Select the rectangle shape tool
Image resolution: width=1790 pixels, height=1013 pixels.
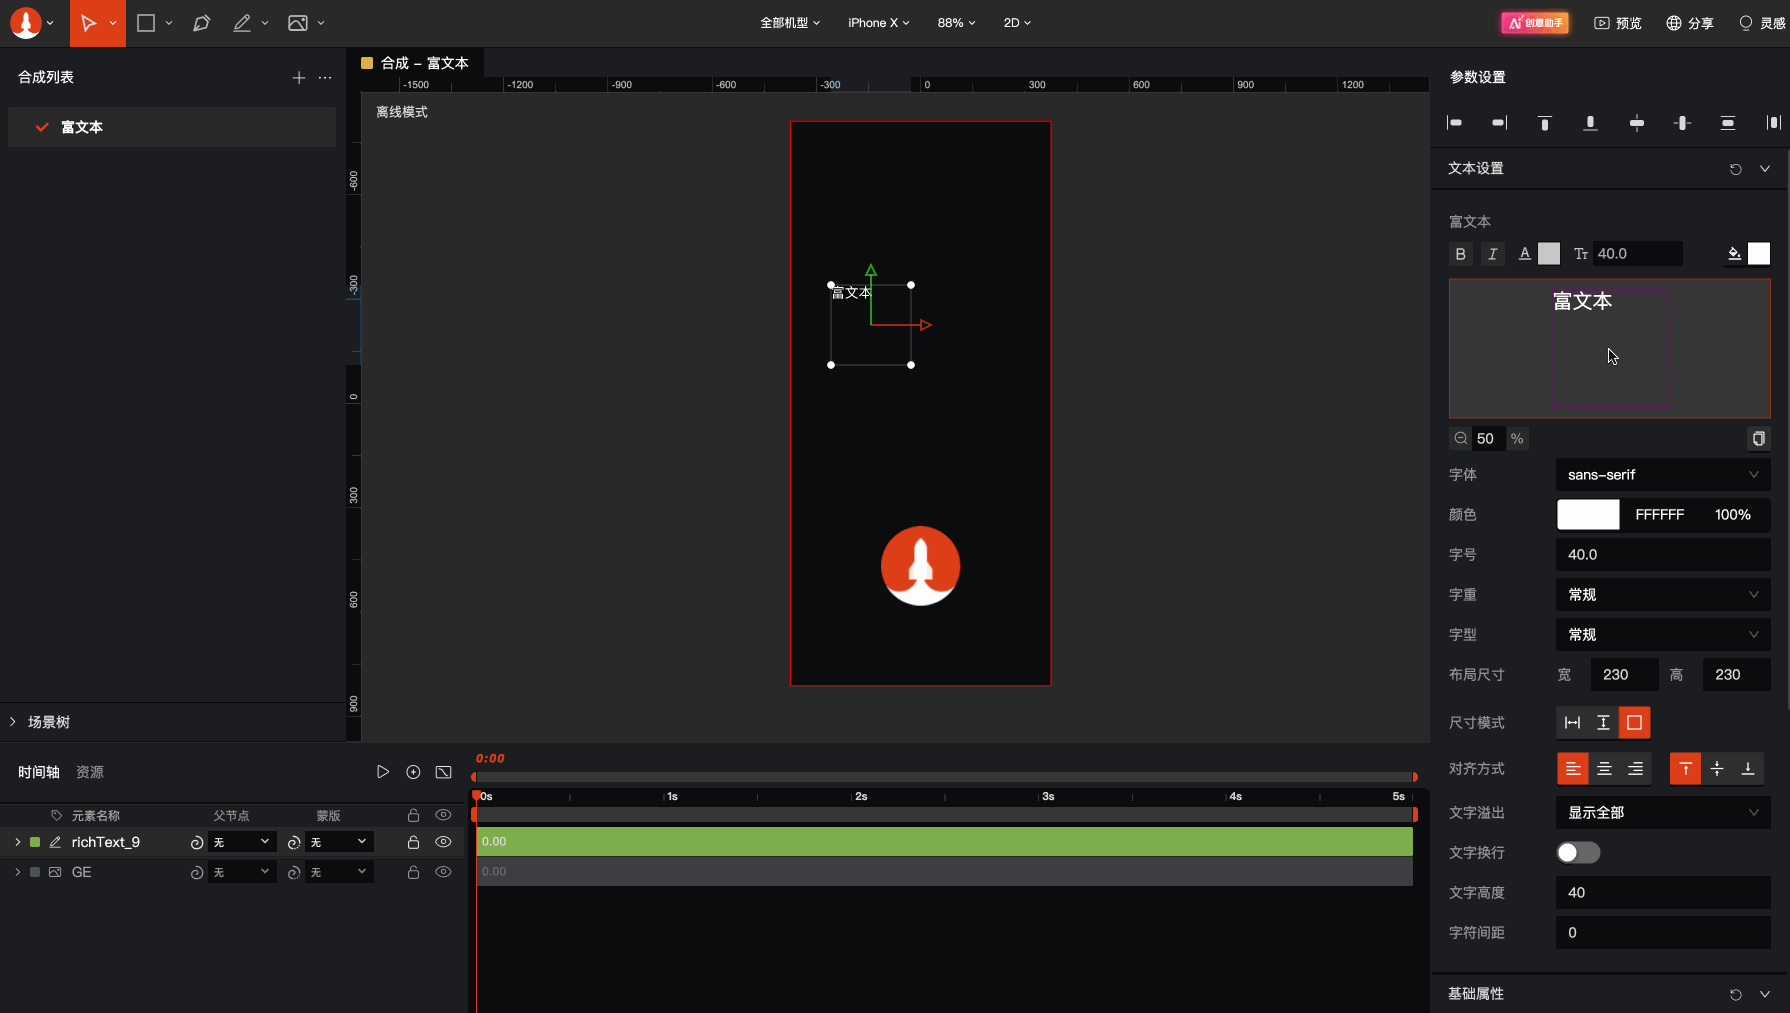[146, 23]
